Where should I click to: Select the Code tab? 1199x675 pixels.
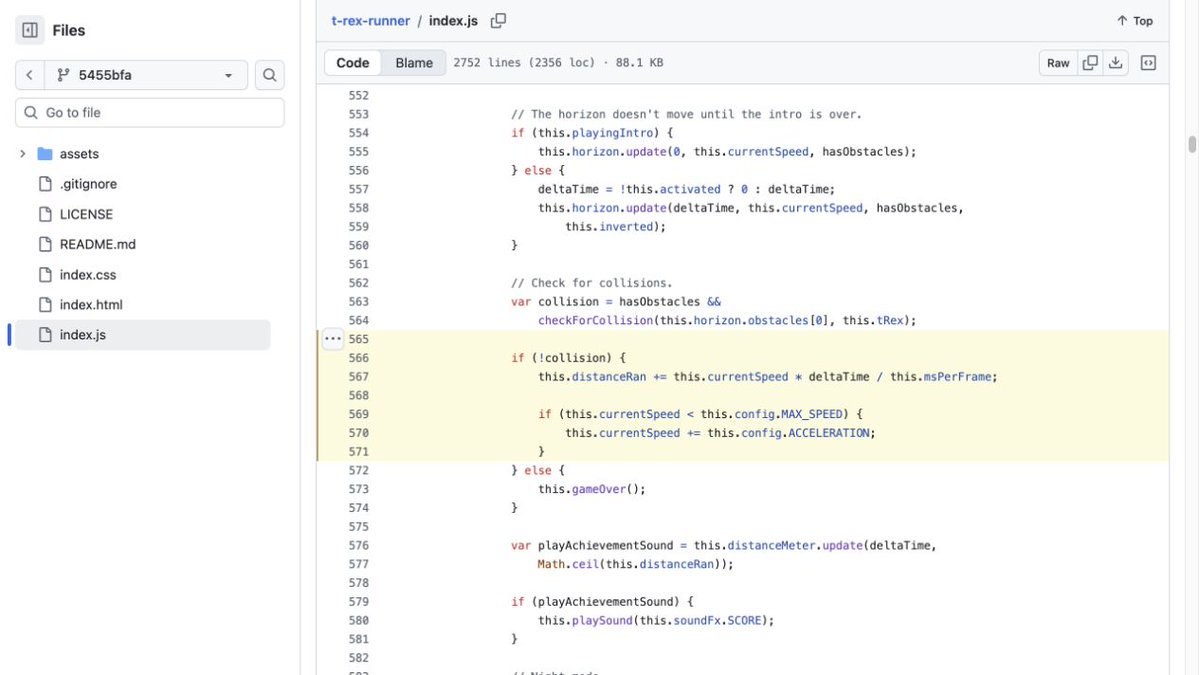pos(353,63)
